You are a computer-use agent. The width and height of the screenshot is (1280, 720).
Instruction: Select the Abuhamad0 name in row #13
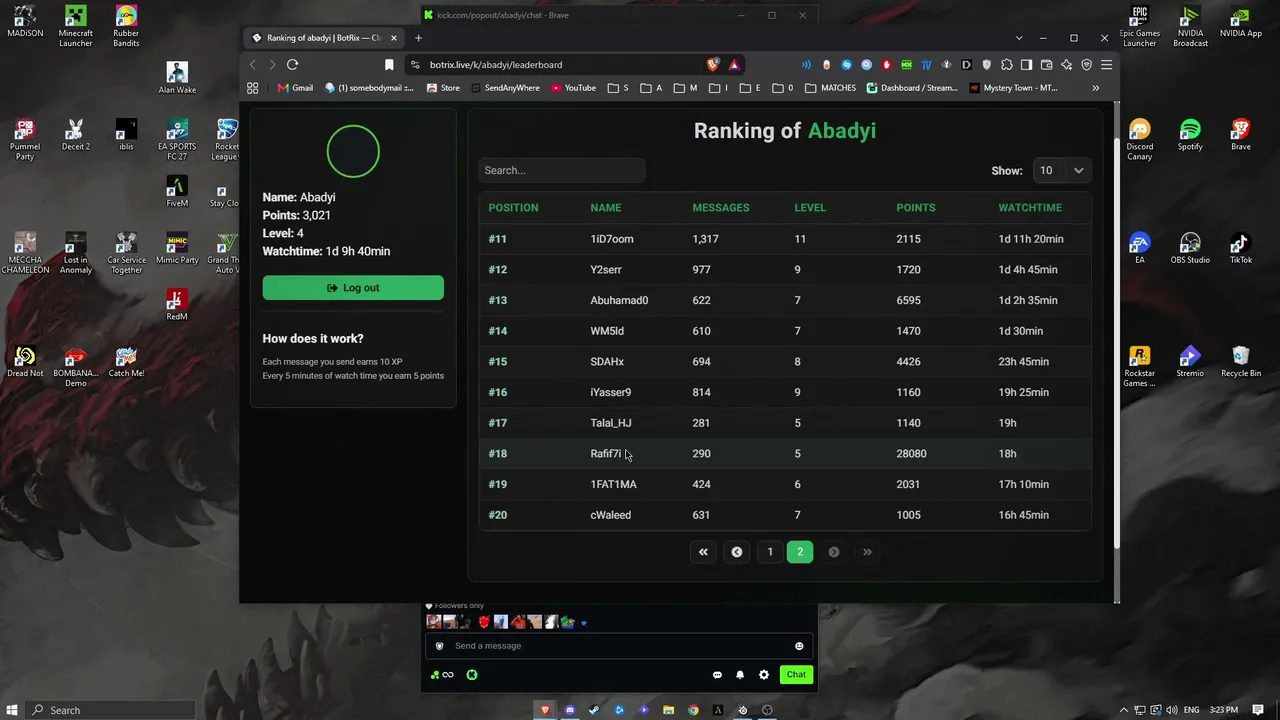pos(619,300)
